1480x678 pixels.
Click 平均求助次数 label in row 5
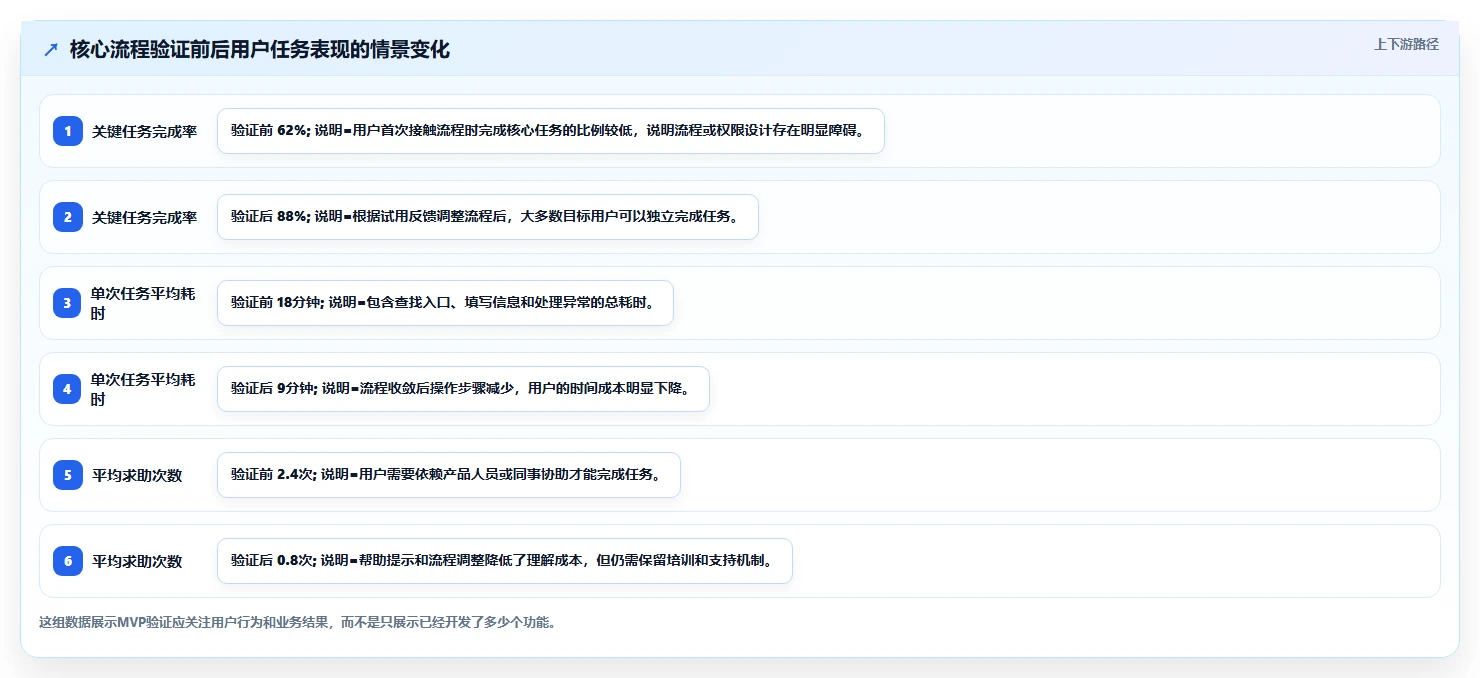coord(137,475)
